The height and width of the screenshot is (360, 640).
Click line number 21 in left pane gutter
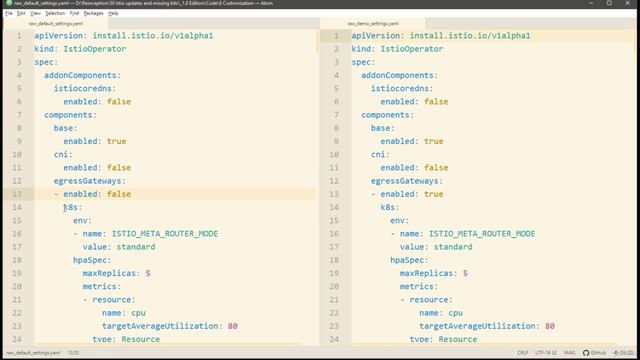[17, 300]
